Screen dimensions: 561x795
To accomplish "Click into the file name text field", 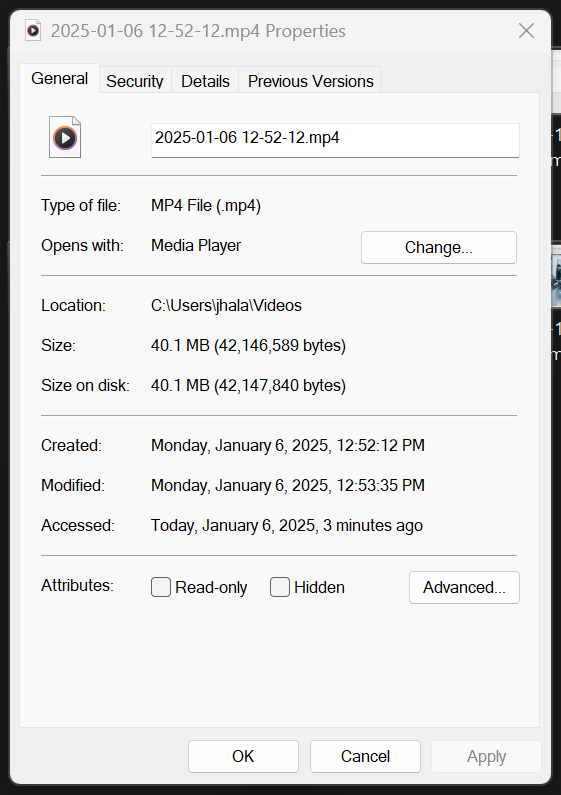I will coord(335,140).
